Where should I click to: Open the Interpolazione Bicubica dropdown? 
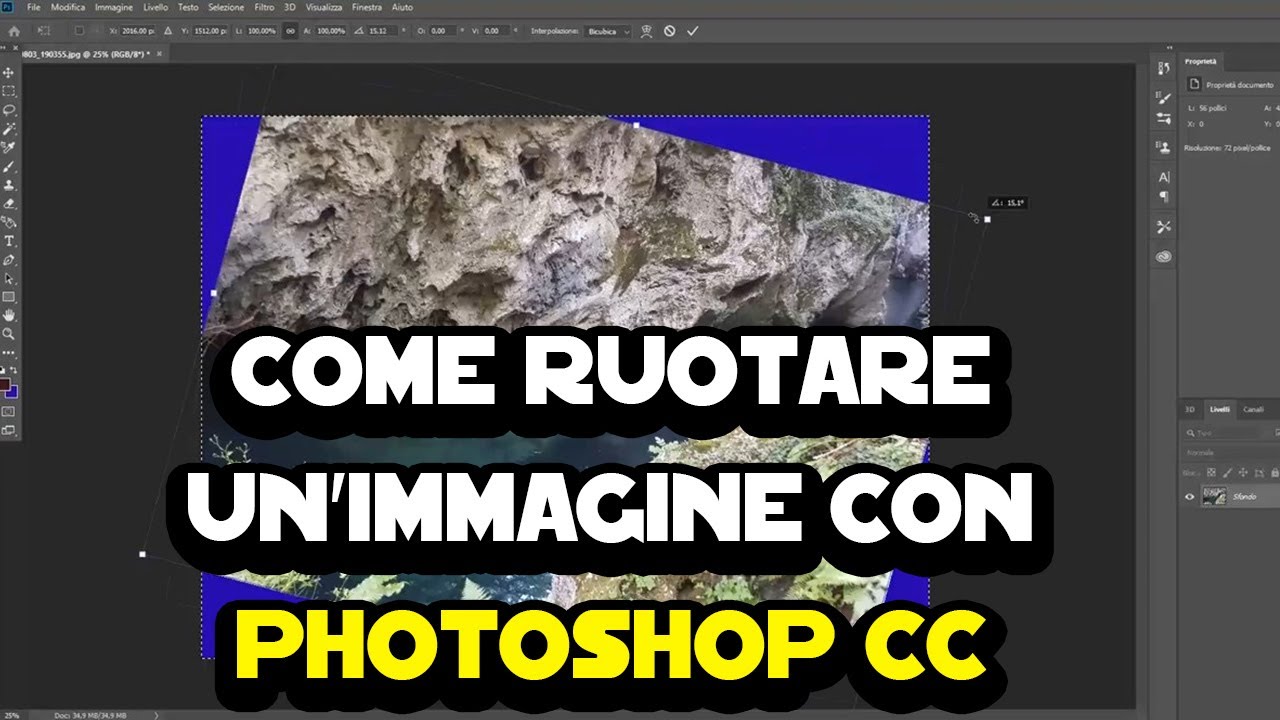click(x=609, y=31)
